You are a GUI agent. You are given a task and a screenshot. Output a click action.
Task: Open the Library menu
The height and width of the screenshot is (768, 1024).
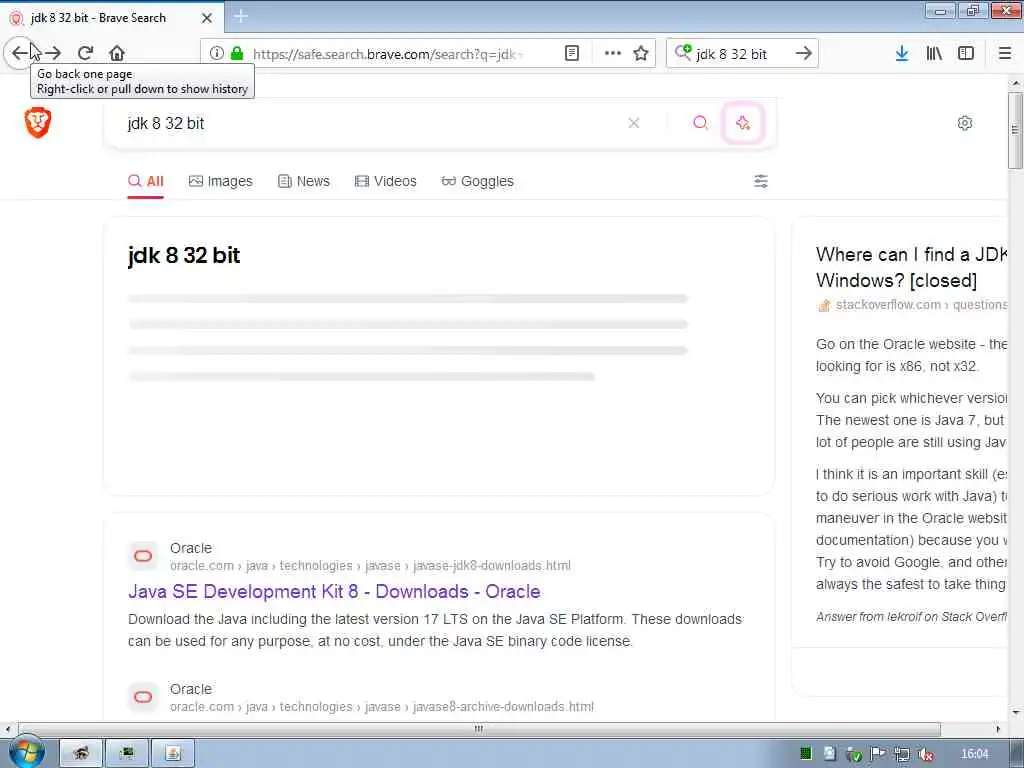[x=934, y=53]
